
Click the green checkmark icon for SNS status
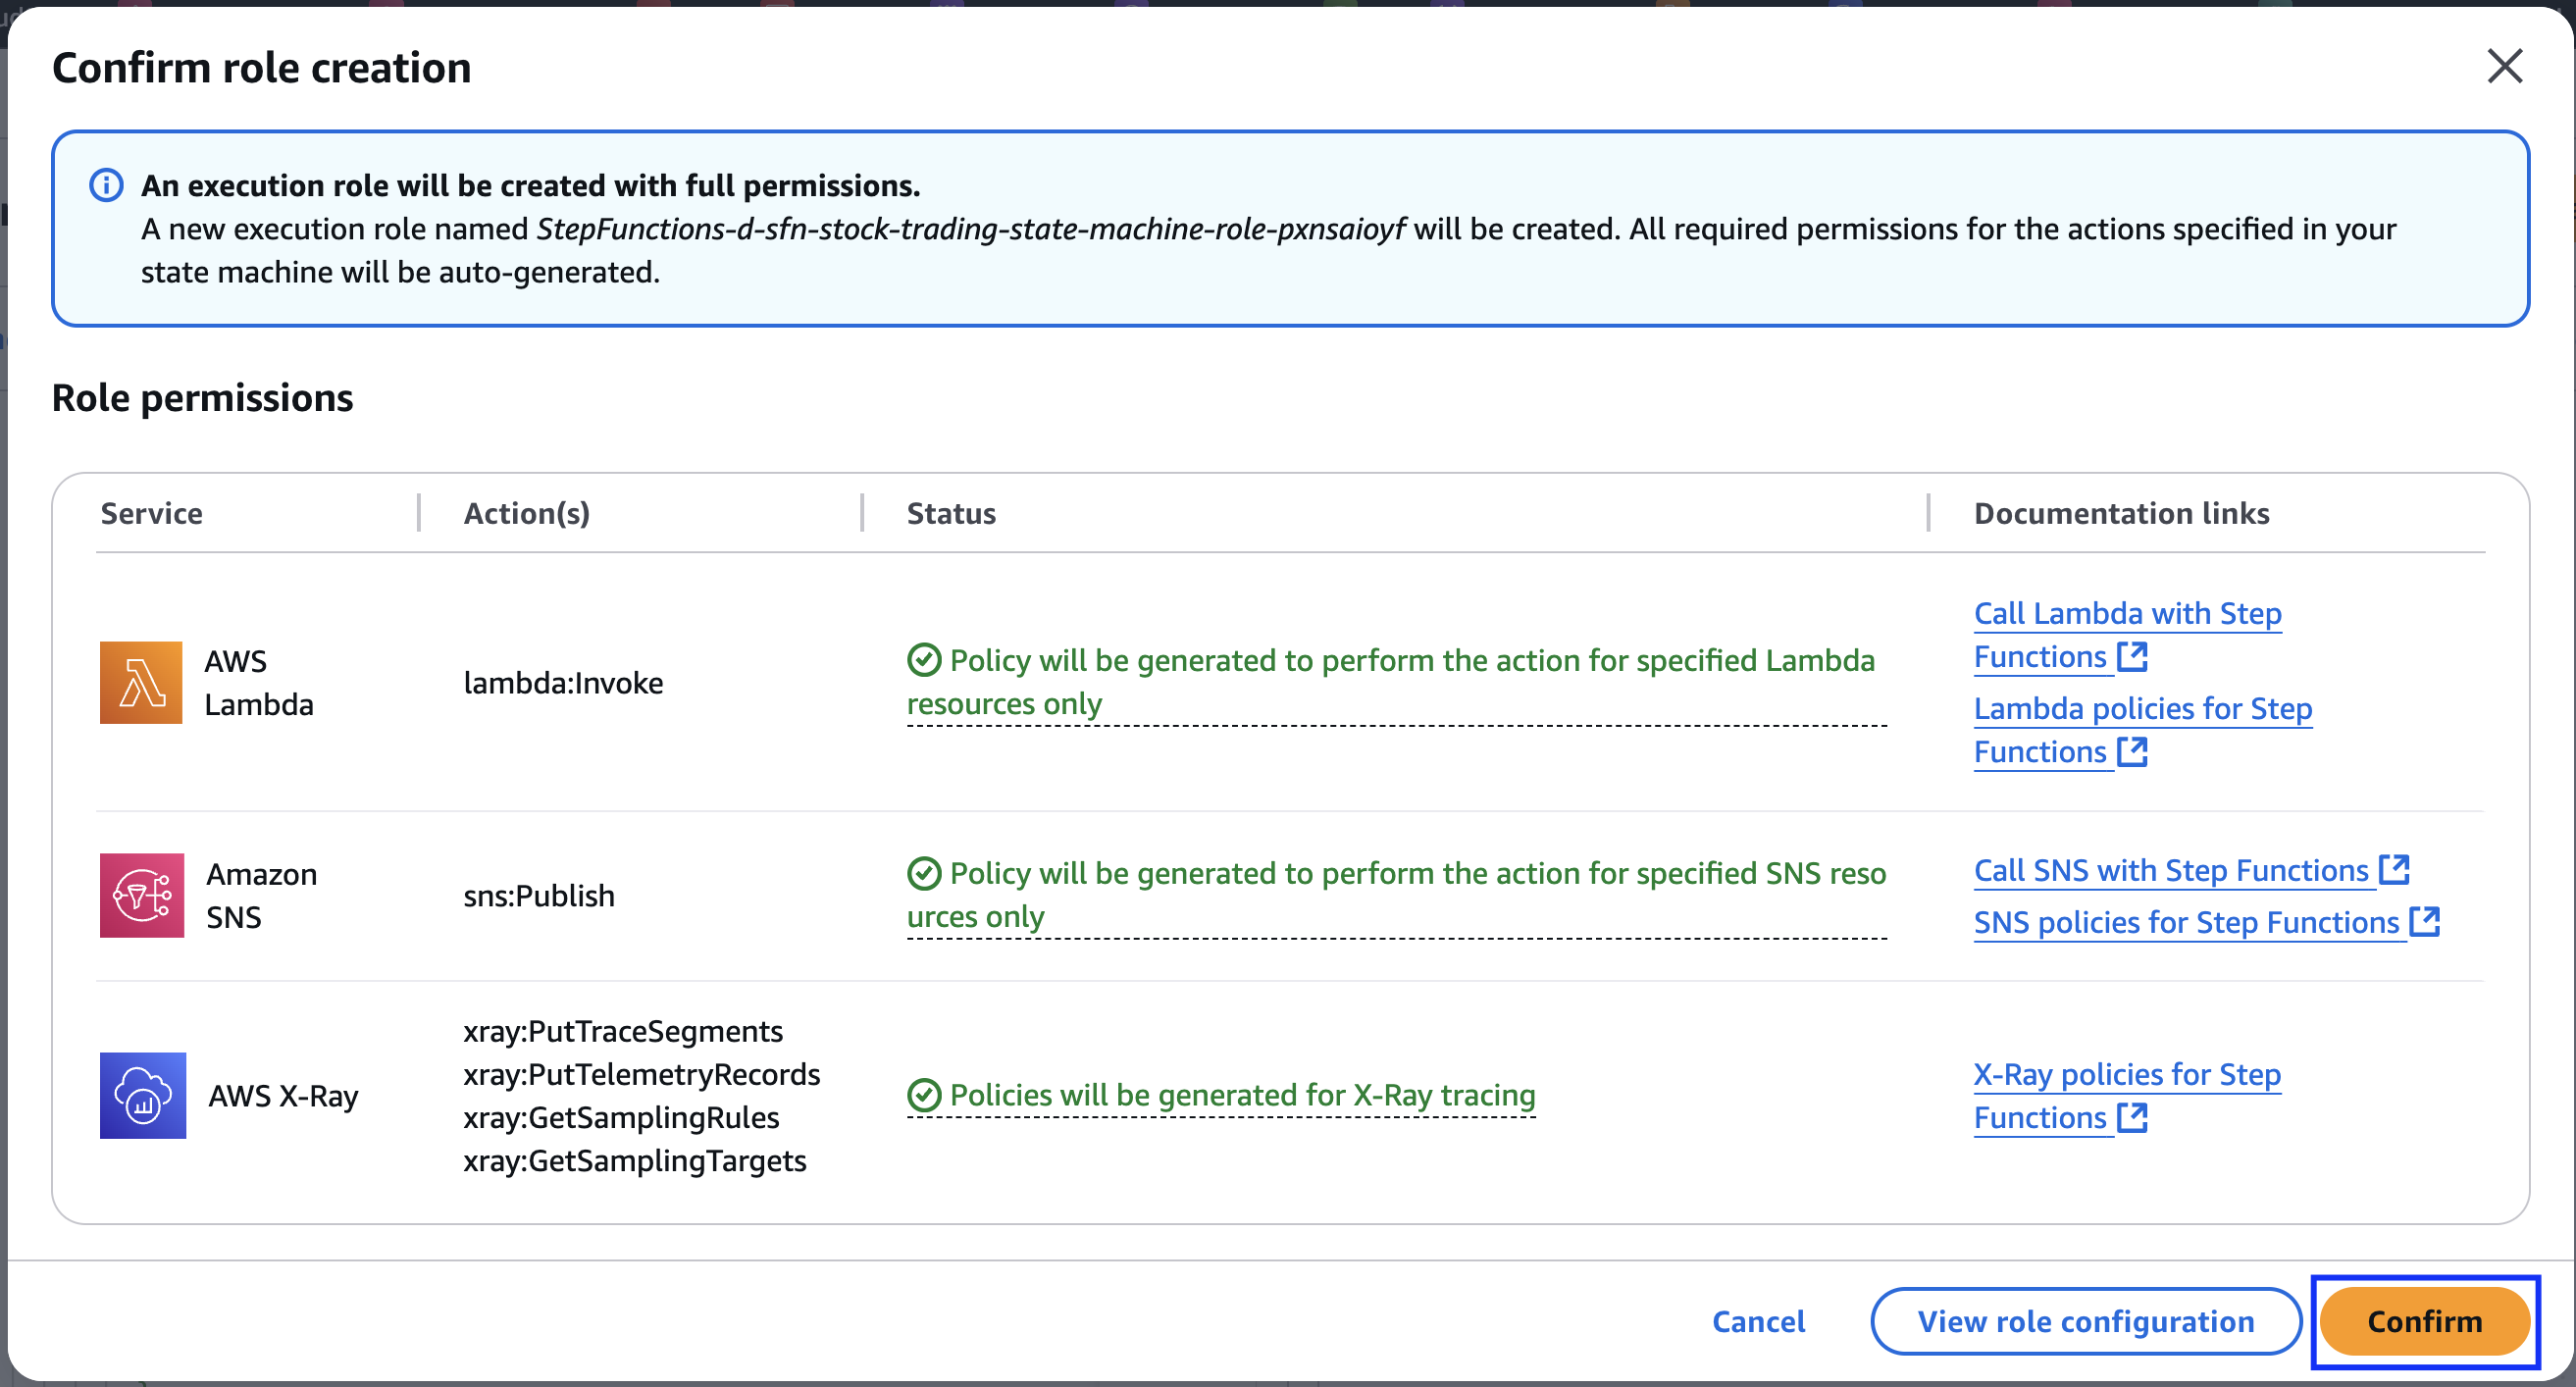tap(923, 873)
